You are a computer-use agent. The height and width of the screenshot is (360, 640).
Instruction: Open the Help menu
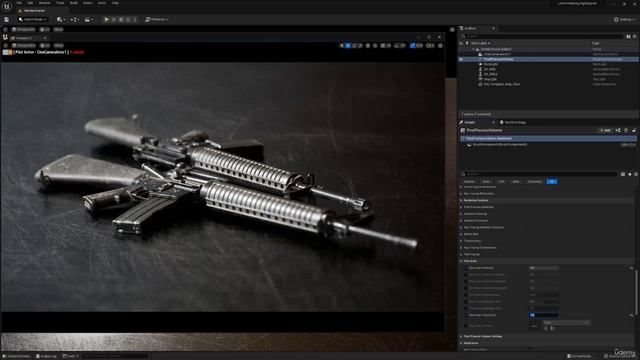tap(115, 3)
